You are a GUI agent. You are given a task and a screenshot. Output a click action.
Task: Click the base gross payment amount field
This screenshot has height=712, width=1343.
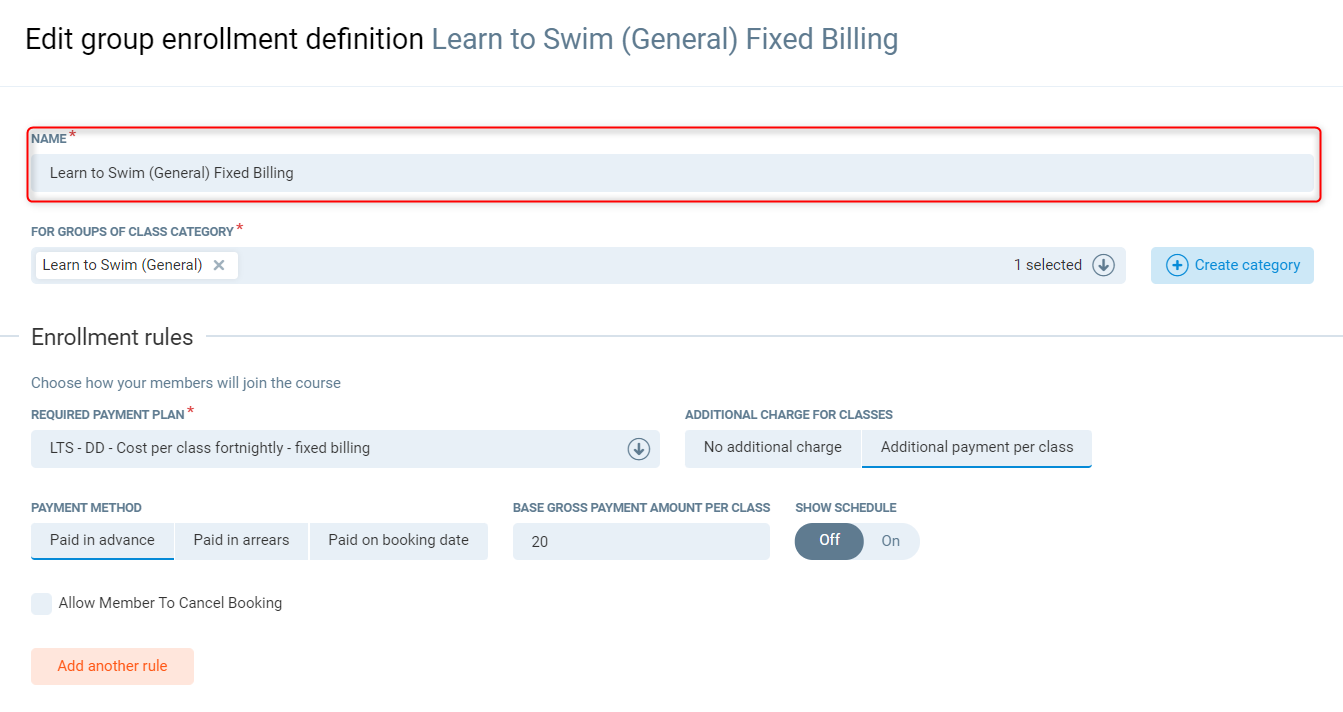coord(641,542)
